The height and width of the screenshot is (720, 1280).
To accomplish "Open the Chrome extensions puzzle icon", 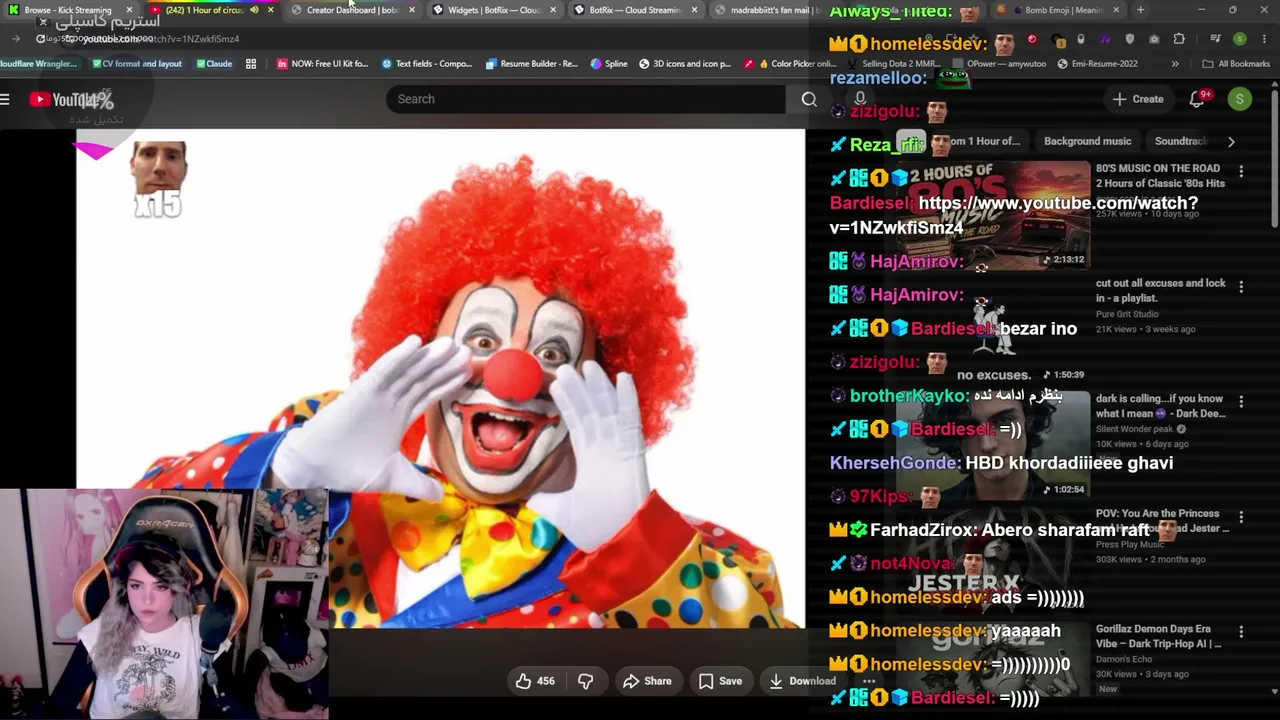I will pos(1179,39).
